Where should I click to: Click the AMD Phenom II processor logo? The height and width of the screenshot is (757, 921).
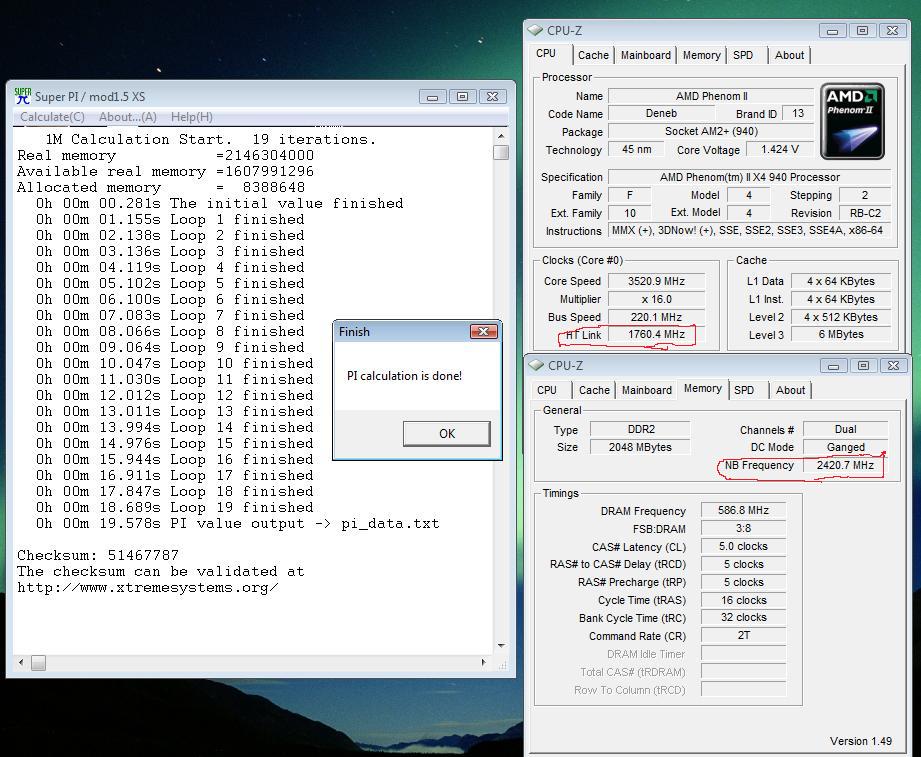point(852,121)
